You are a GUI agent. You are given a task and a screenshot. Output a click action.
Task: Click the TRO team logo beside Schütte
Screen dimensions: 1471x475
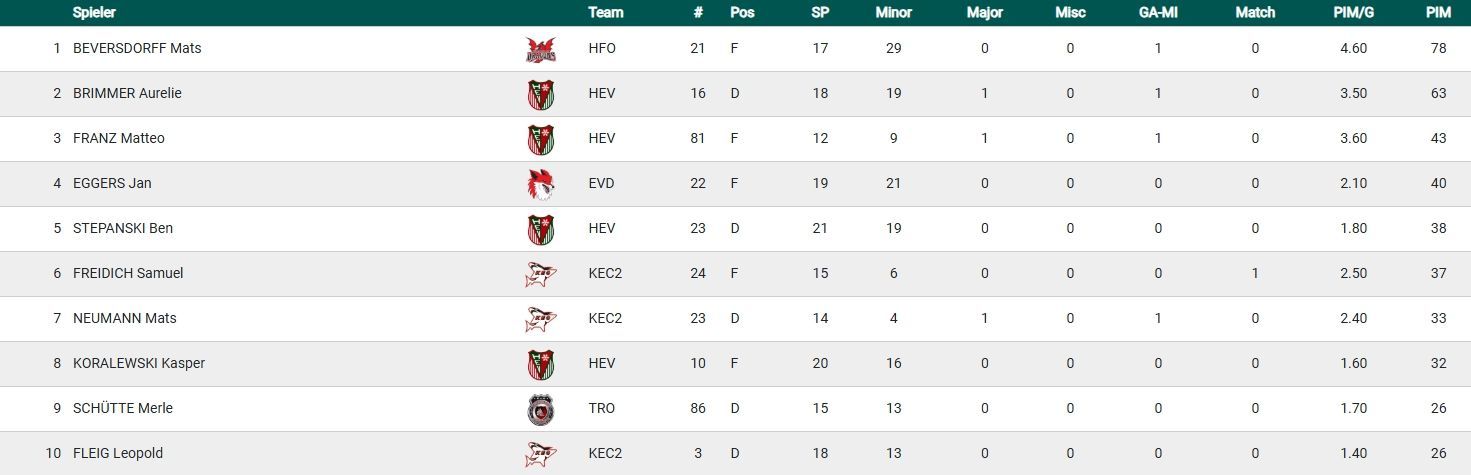click(x=540, y=409)
